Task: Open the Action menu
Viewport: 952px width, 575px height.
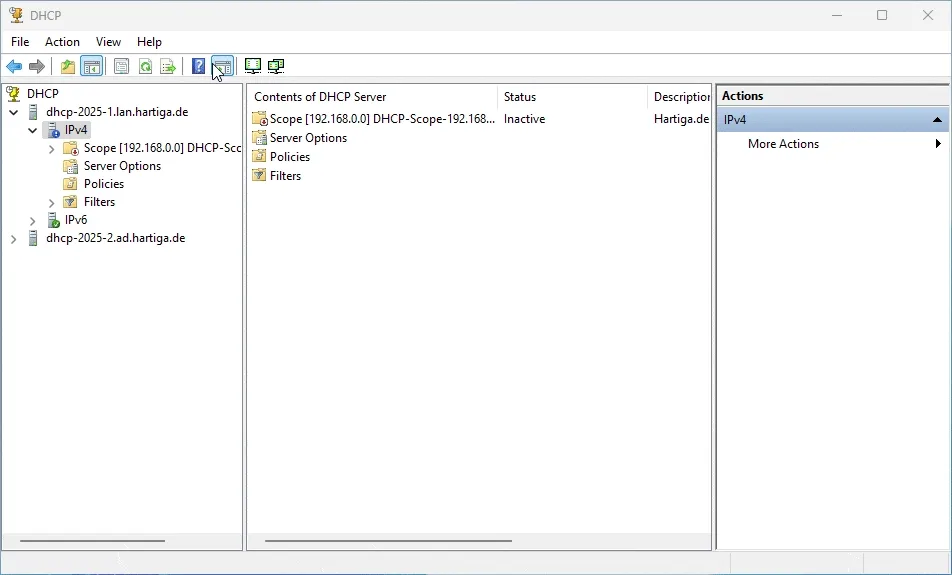Action: (x=62, y=42)
